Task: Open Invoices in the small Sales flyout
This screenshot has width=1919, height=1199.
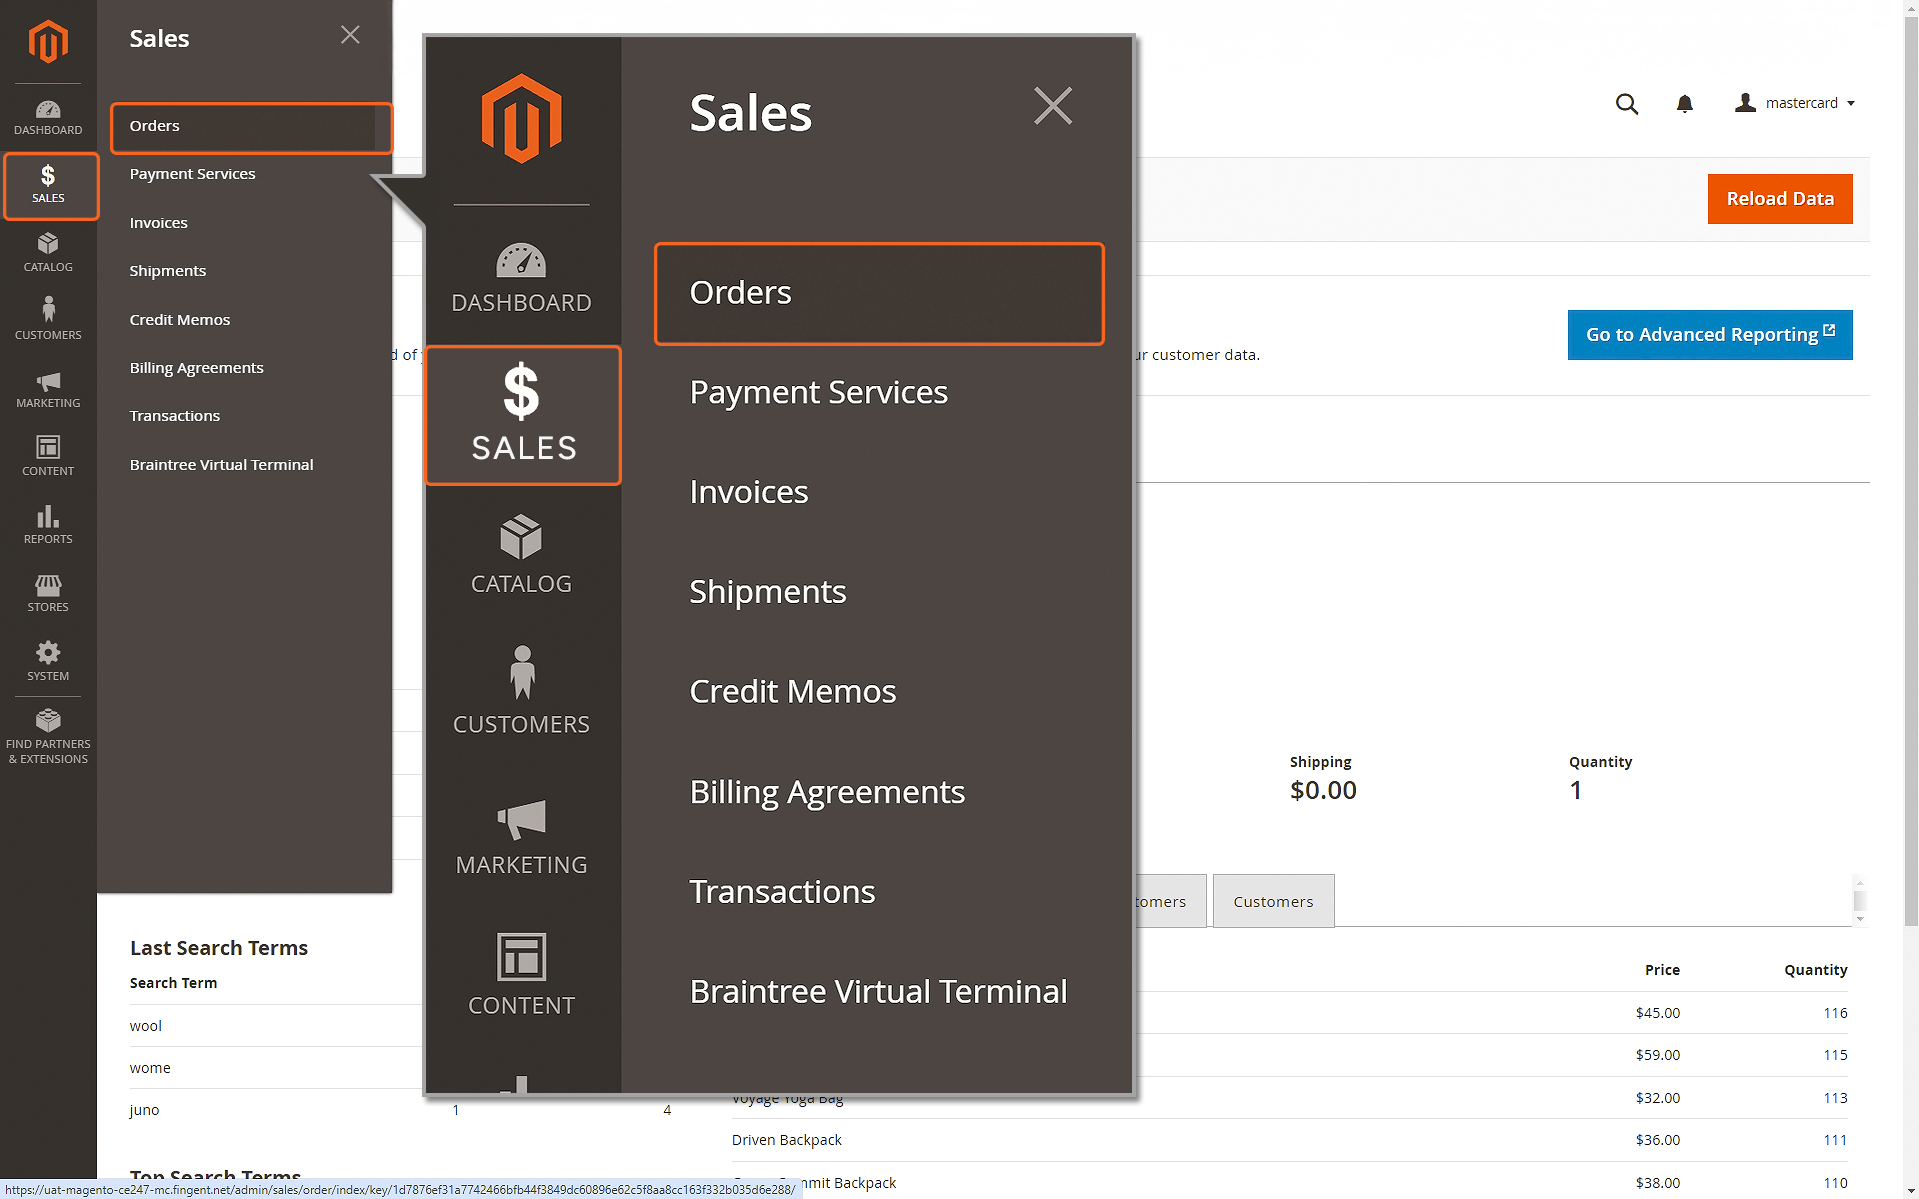Action: tap(158, 223)
